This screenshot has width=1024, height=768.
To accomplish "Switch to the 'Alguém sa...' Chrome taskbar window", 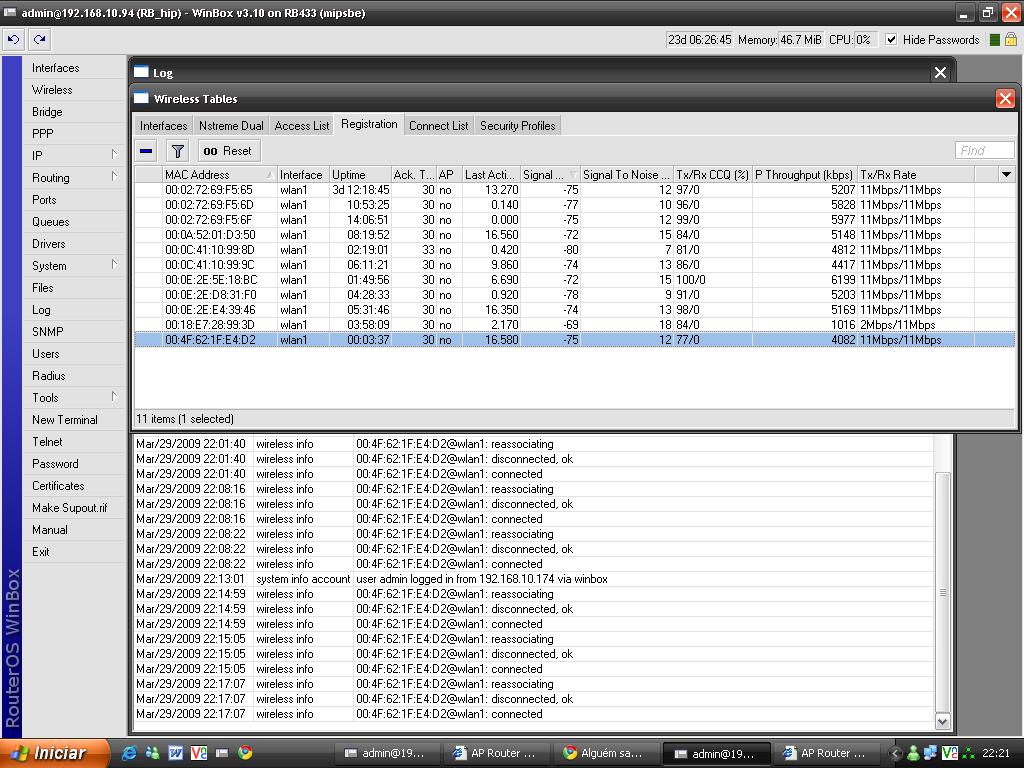I will (605, 754).
